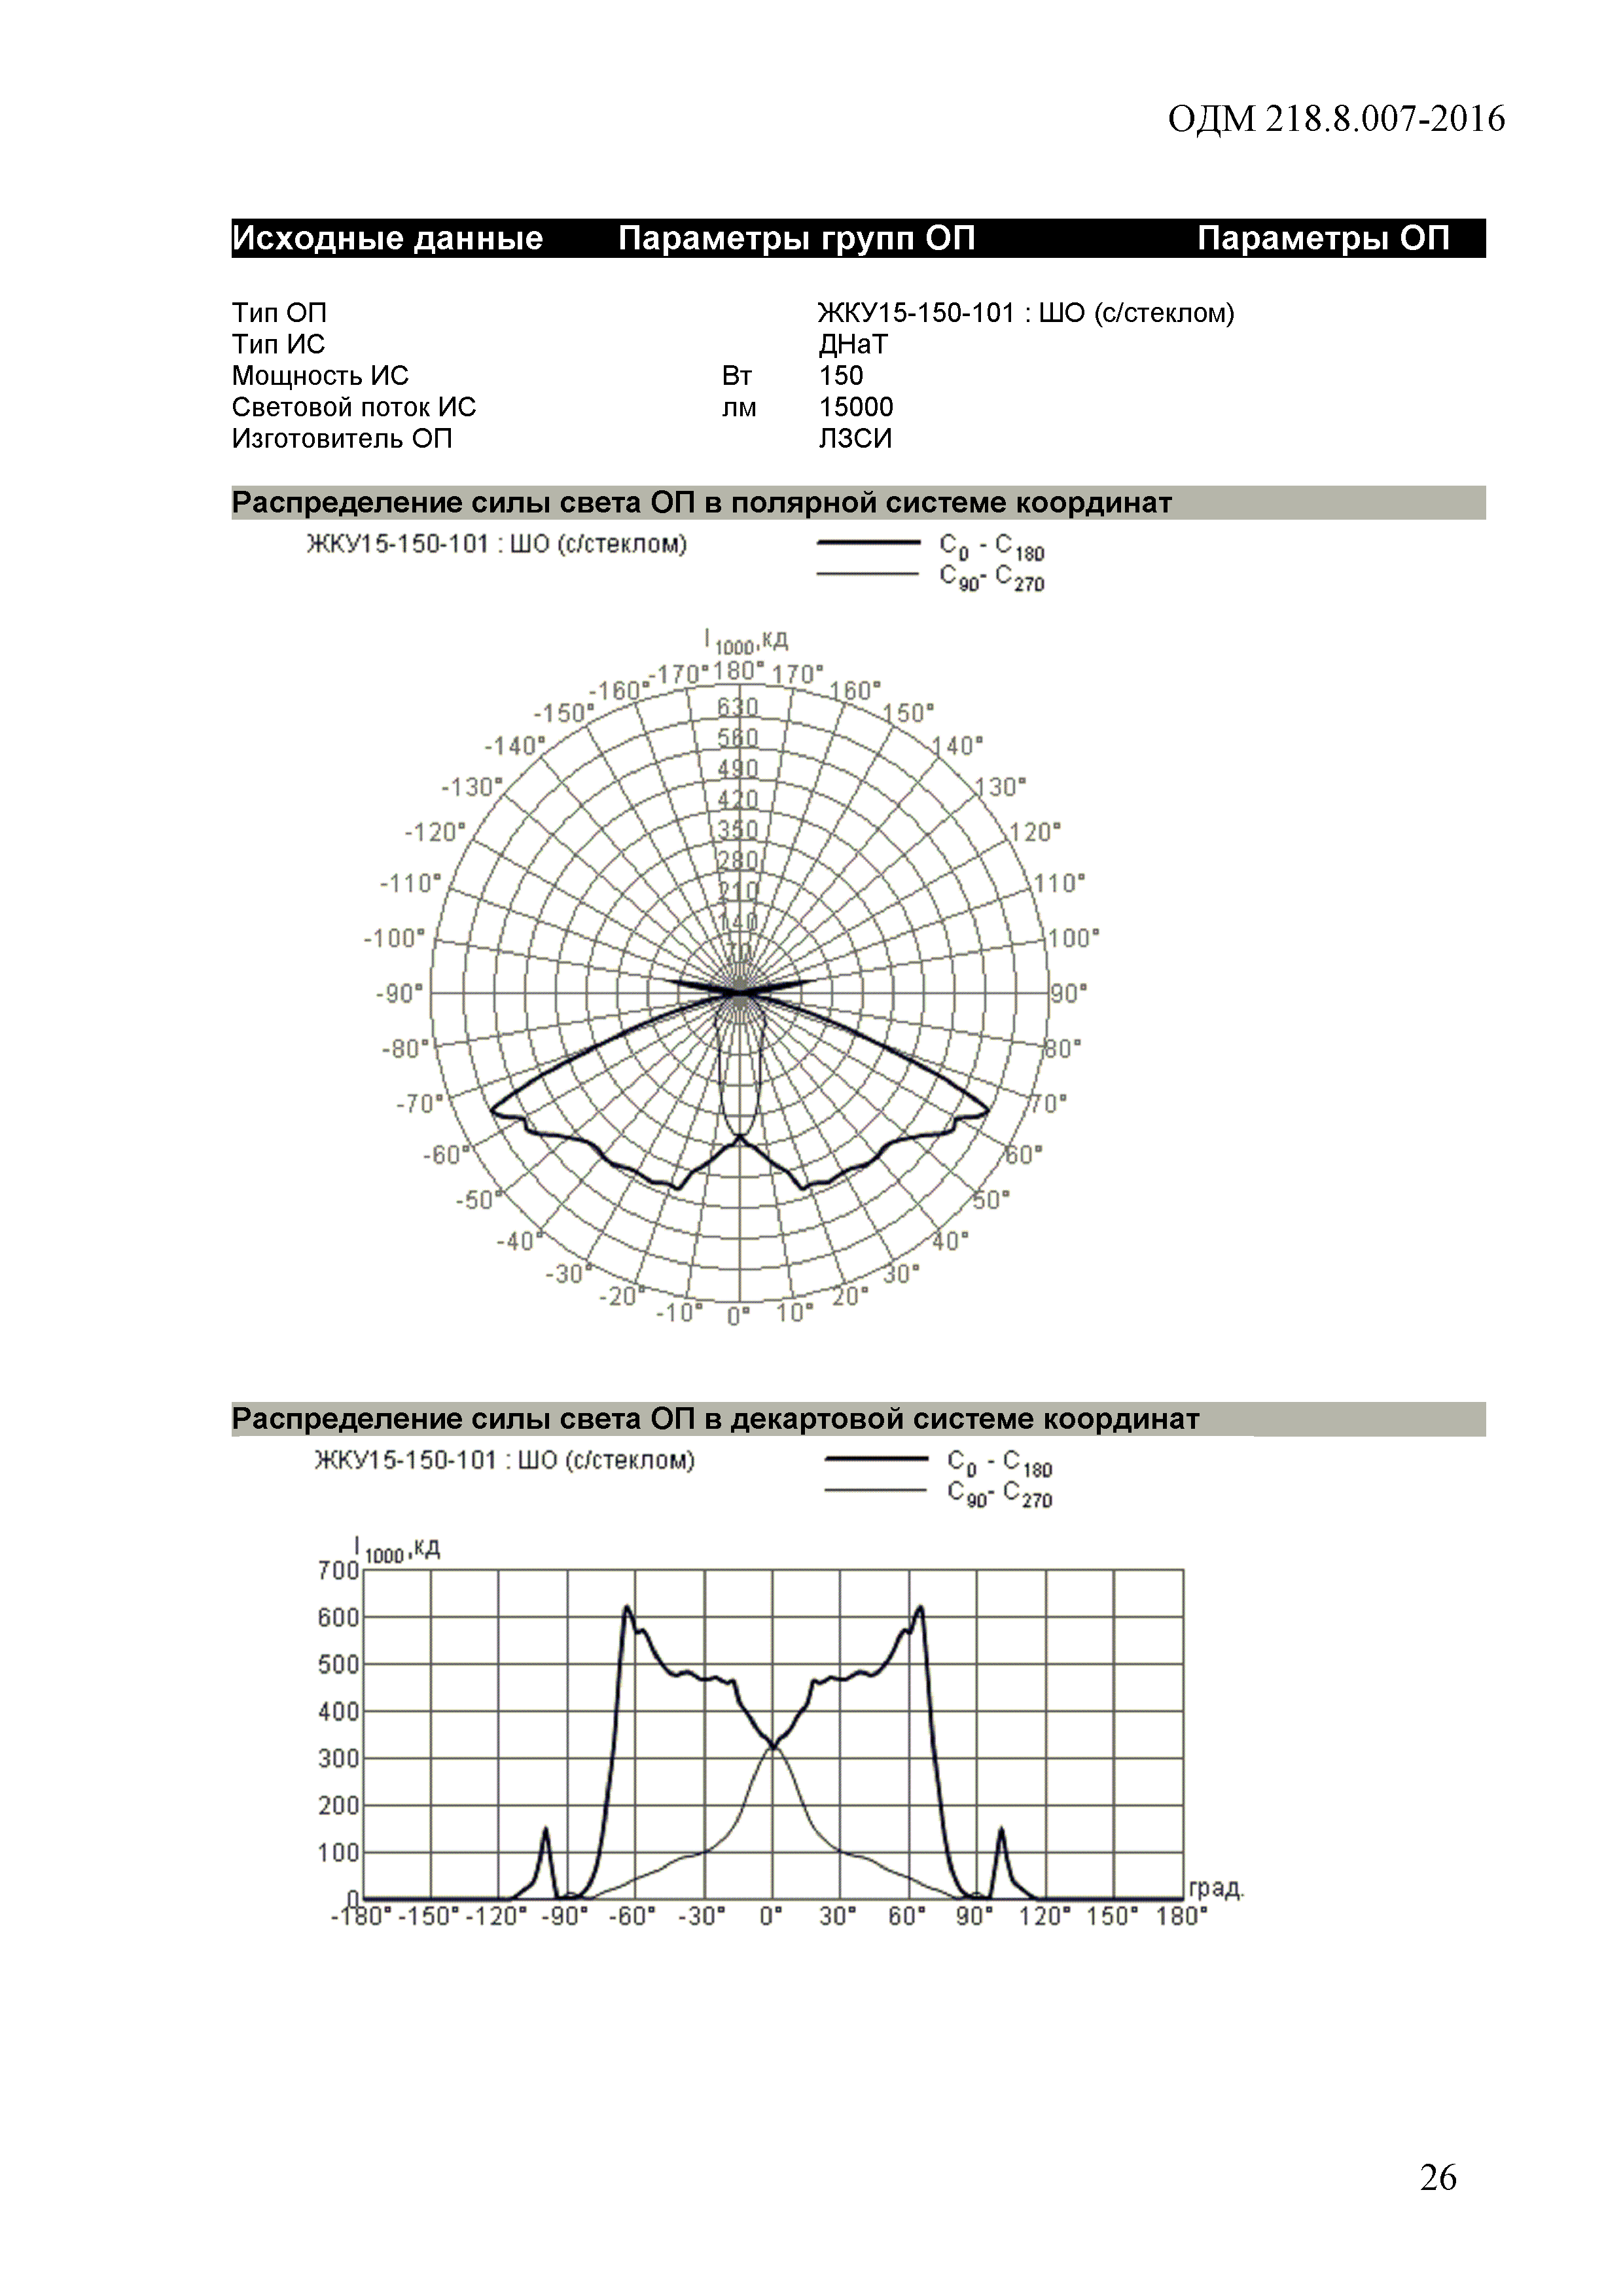Select the 'Параметры ОП' header label
This screenshot has height=2296, width=1623.
click(x=1323, y=238)
